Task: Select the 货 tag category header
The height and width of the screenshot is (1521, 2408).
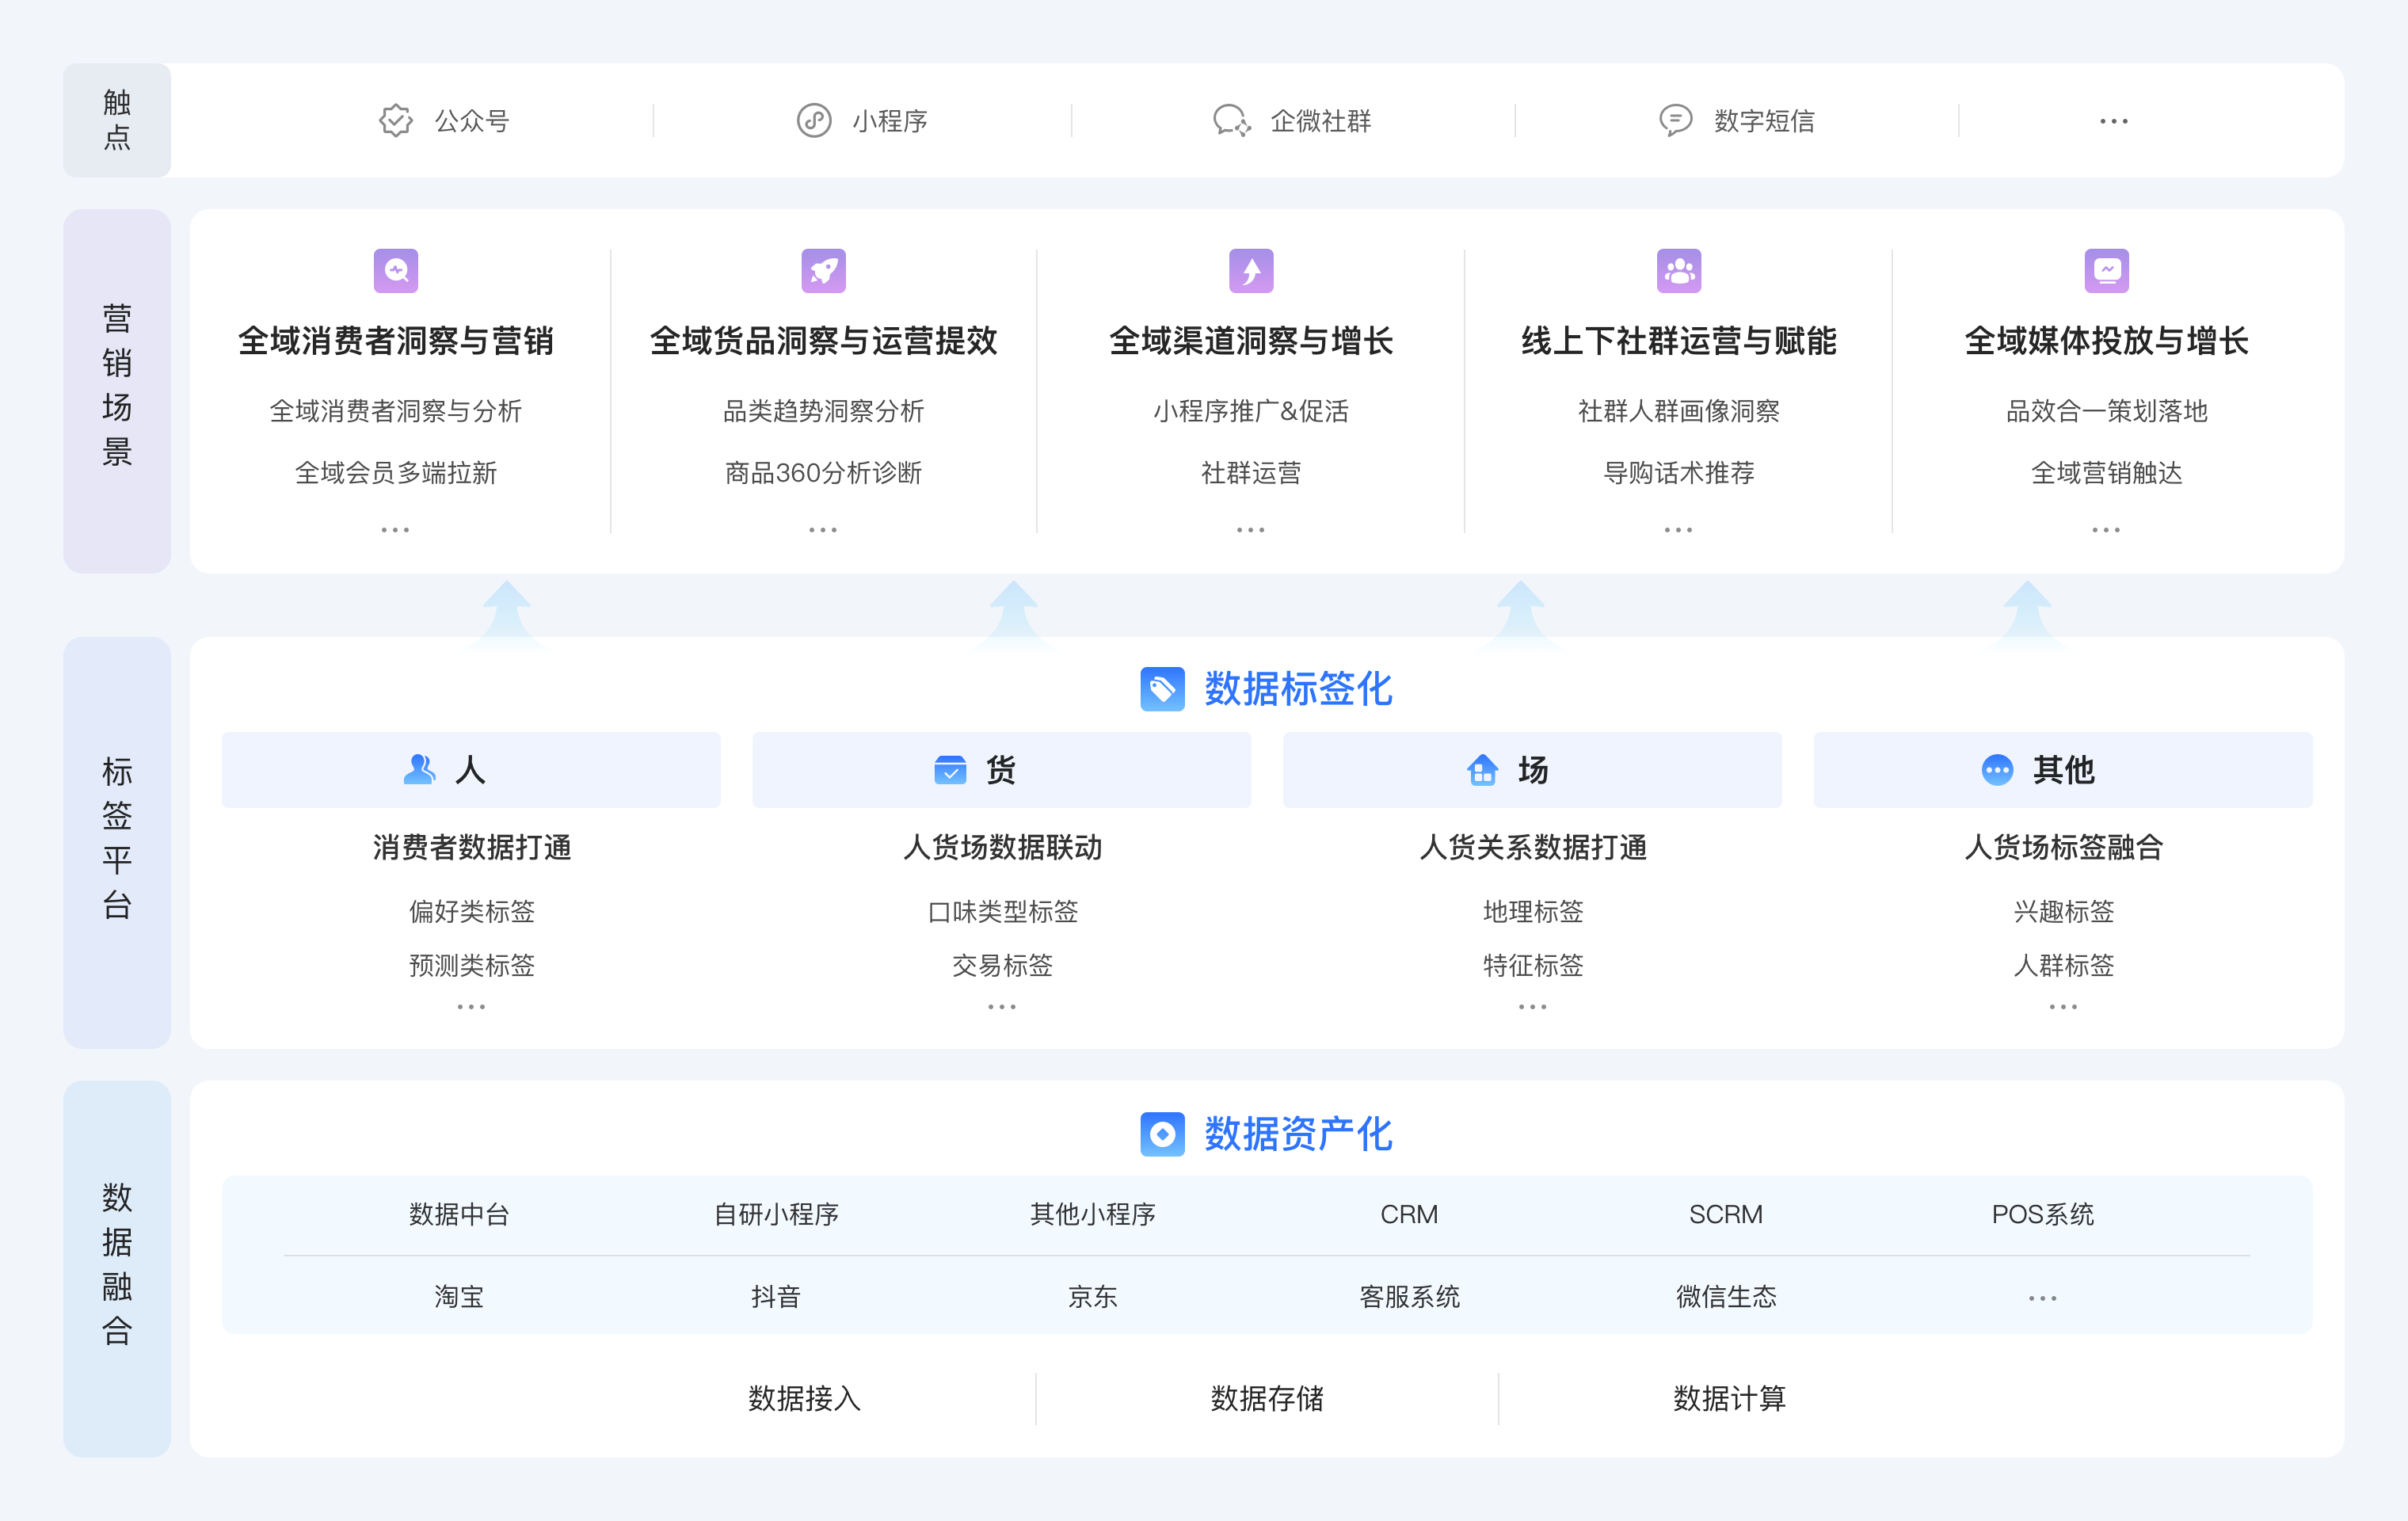Action: (x=1001, y=770)
